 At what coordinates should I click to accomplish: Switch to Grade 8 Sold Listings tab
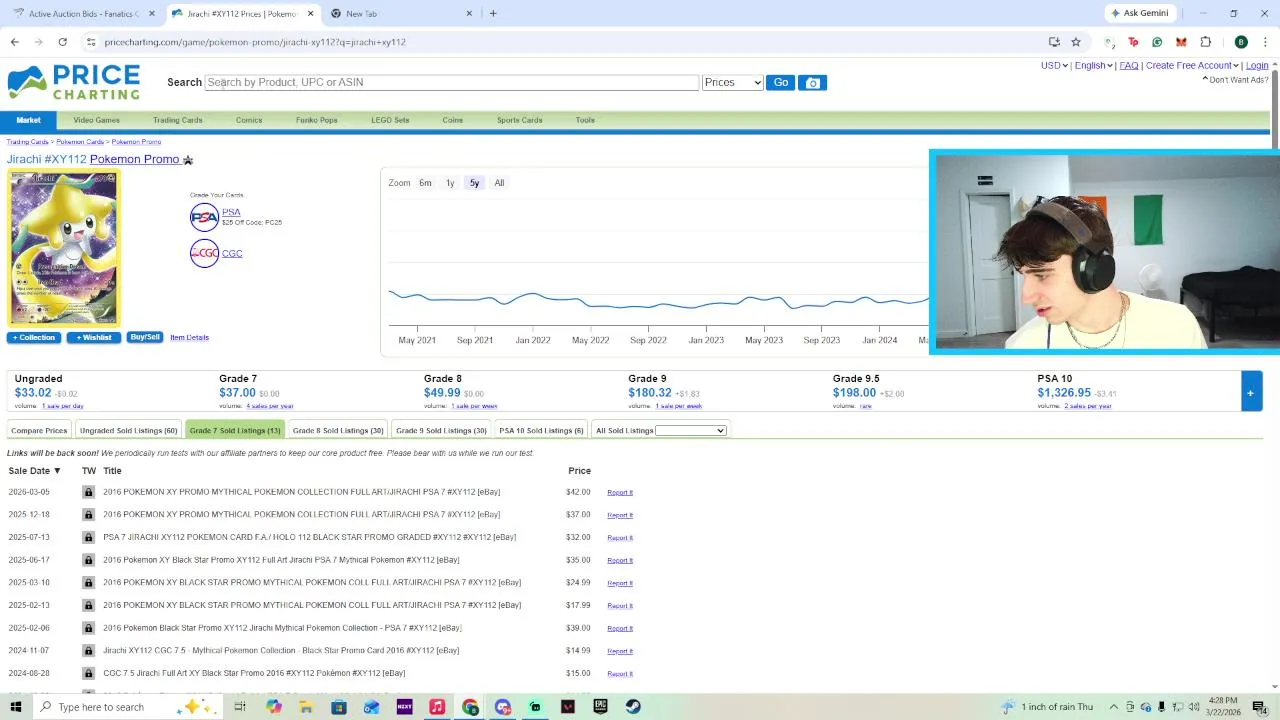338,430
